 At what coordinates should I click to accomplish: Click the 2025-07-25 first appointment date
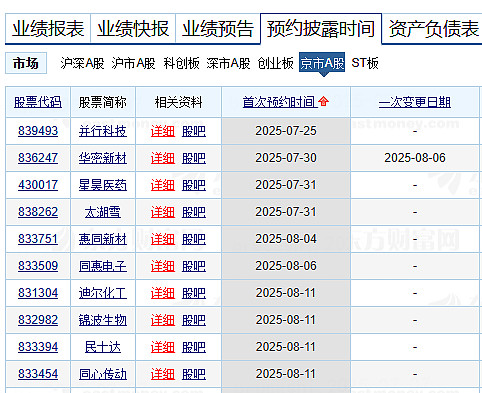(286, 131)
